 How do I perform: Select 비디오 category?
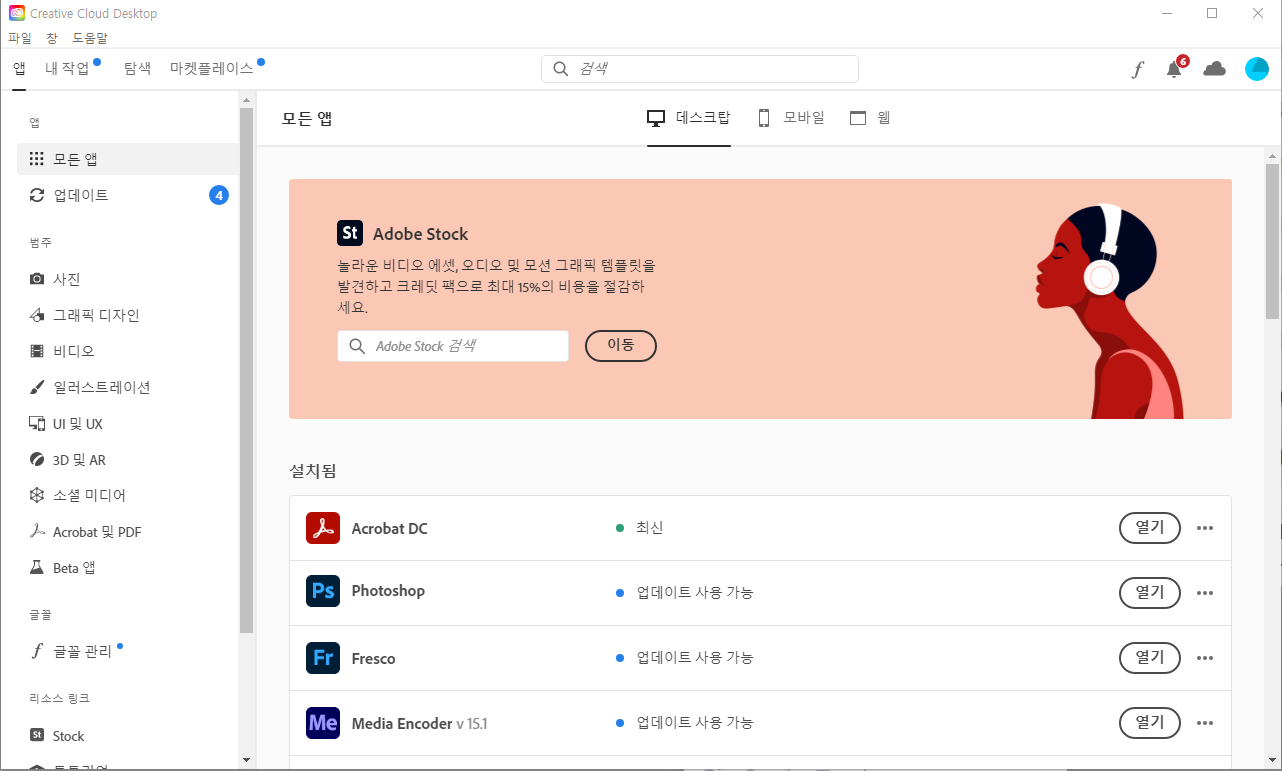pyautogui.click(x=127, y=351)
